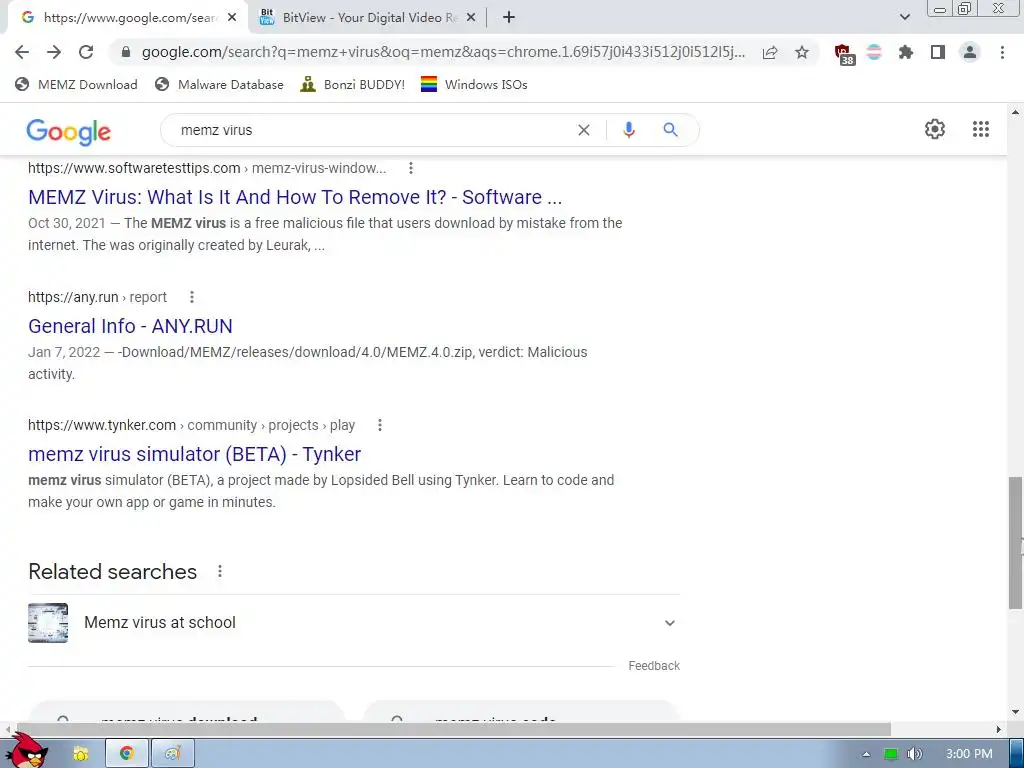The image size is (1024, 768).
Task: Open Chrome from the taskbar
Action: pos(127,754)
